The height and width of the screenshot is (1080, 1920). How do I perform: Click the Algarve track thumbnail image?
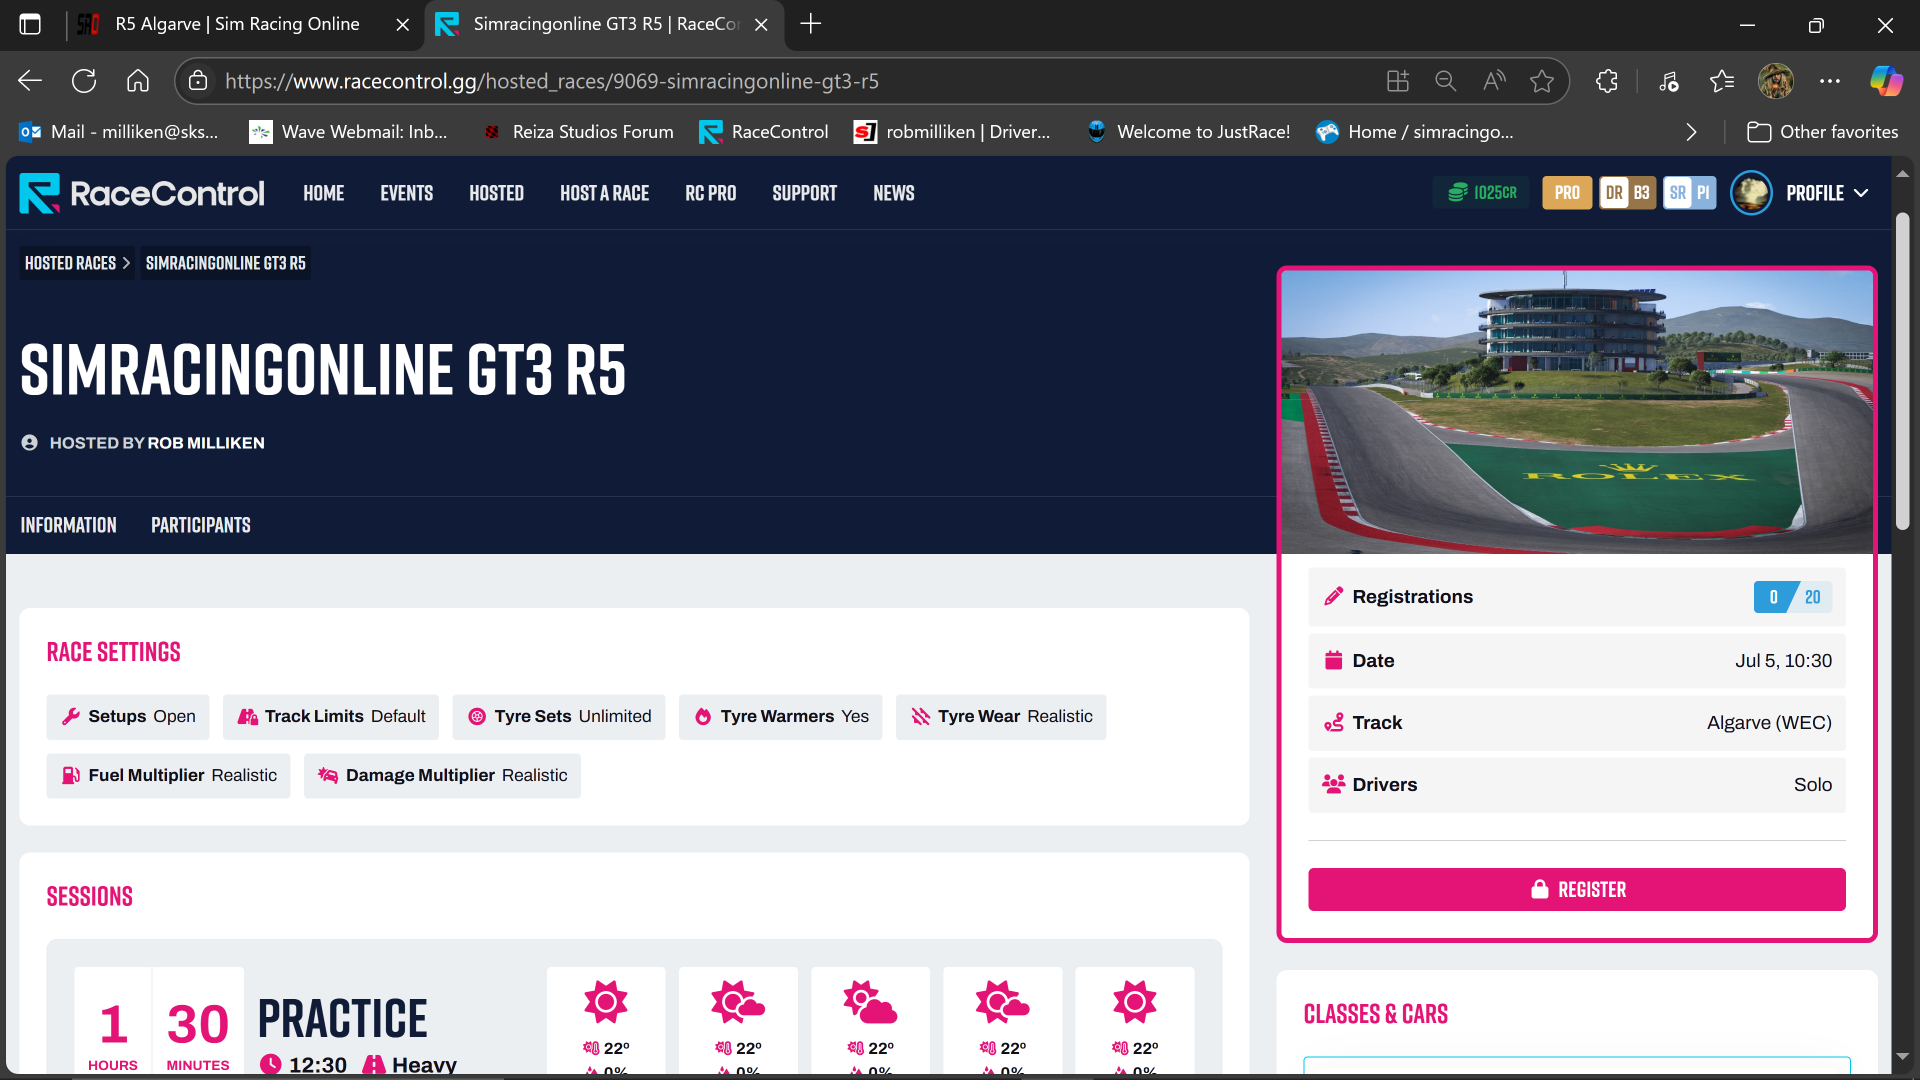(x=1577, y=411)
